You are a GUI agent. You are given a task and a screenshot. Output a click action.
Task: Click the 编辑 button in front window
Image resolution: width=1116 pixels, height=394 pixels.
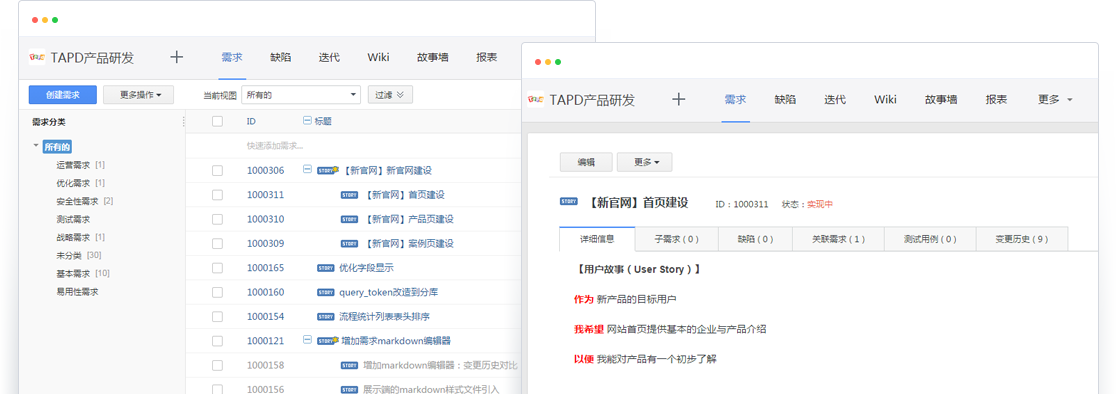coord(586,162)
